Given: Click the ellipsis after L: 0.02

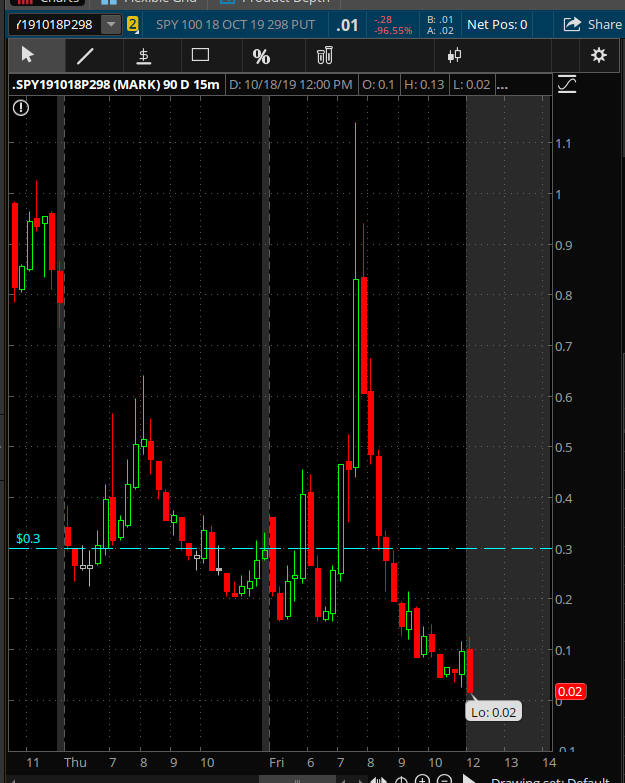Looking at the screenshot, I should click(502, 85).
